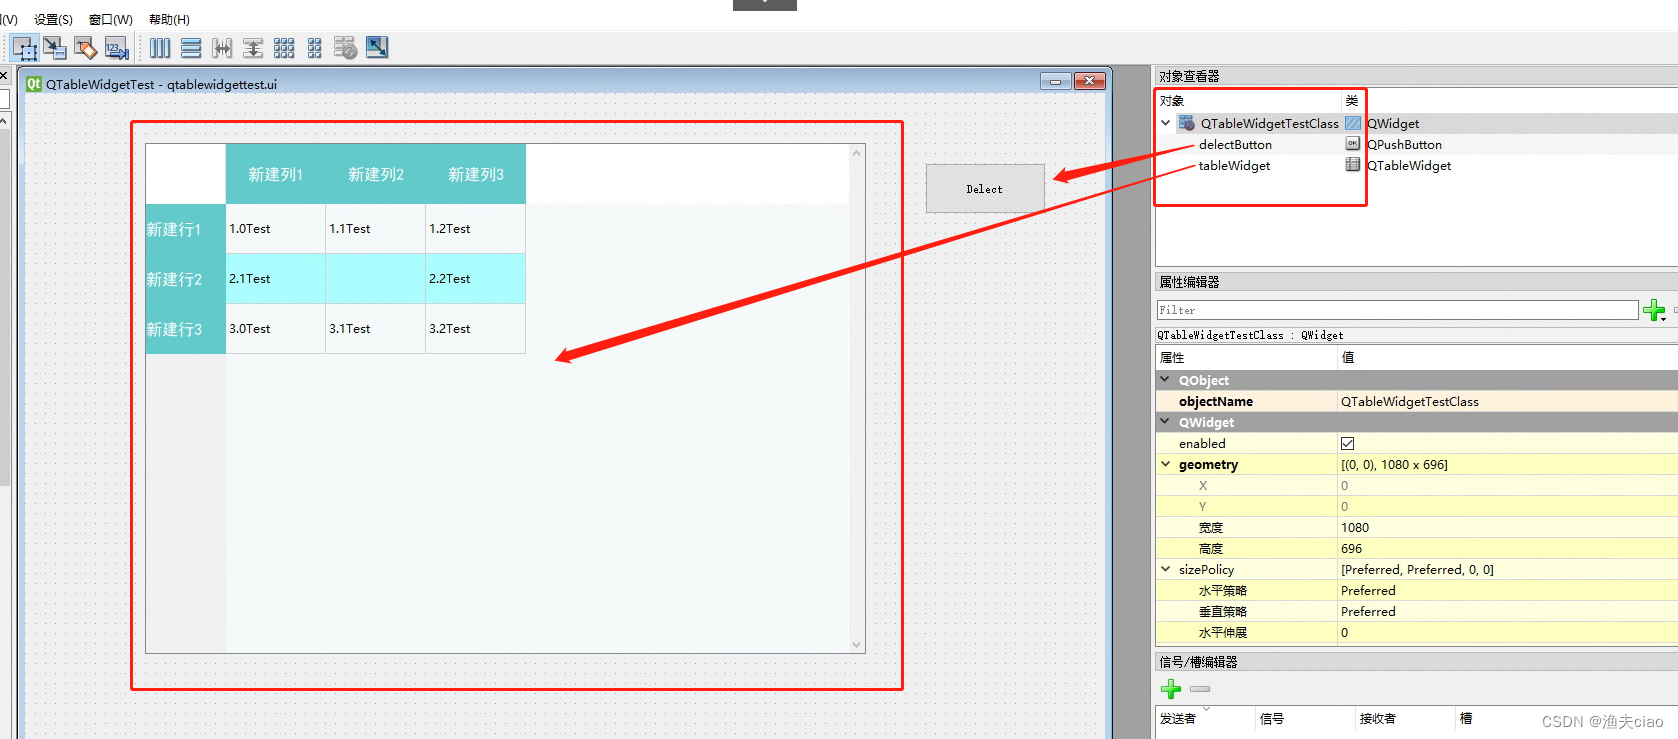The width and height of the screenshot is (1678, 739).
Task: Click QPushButton class icon for delectButton
Action: point(1352,144)
